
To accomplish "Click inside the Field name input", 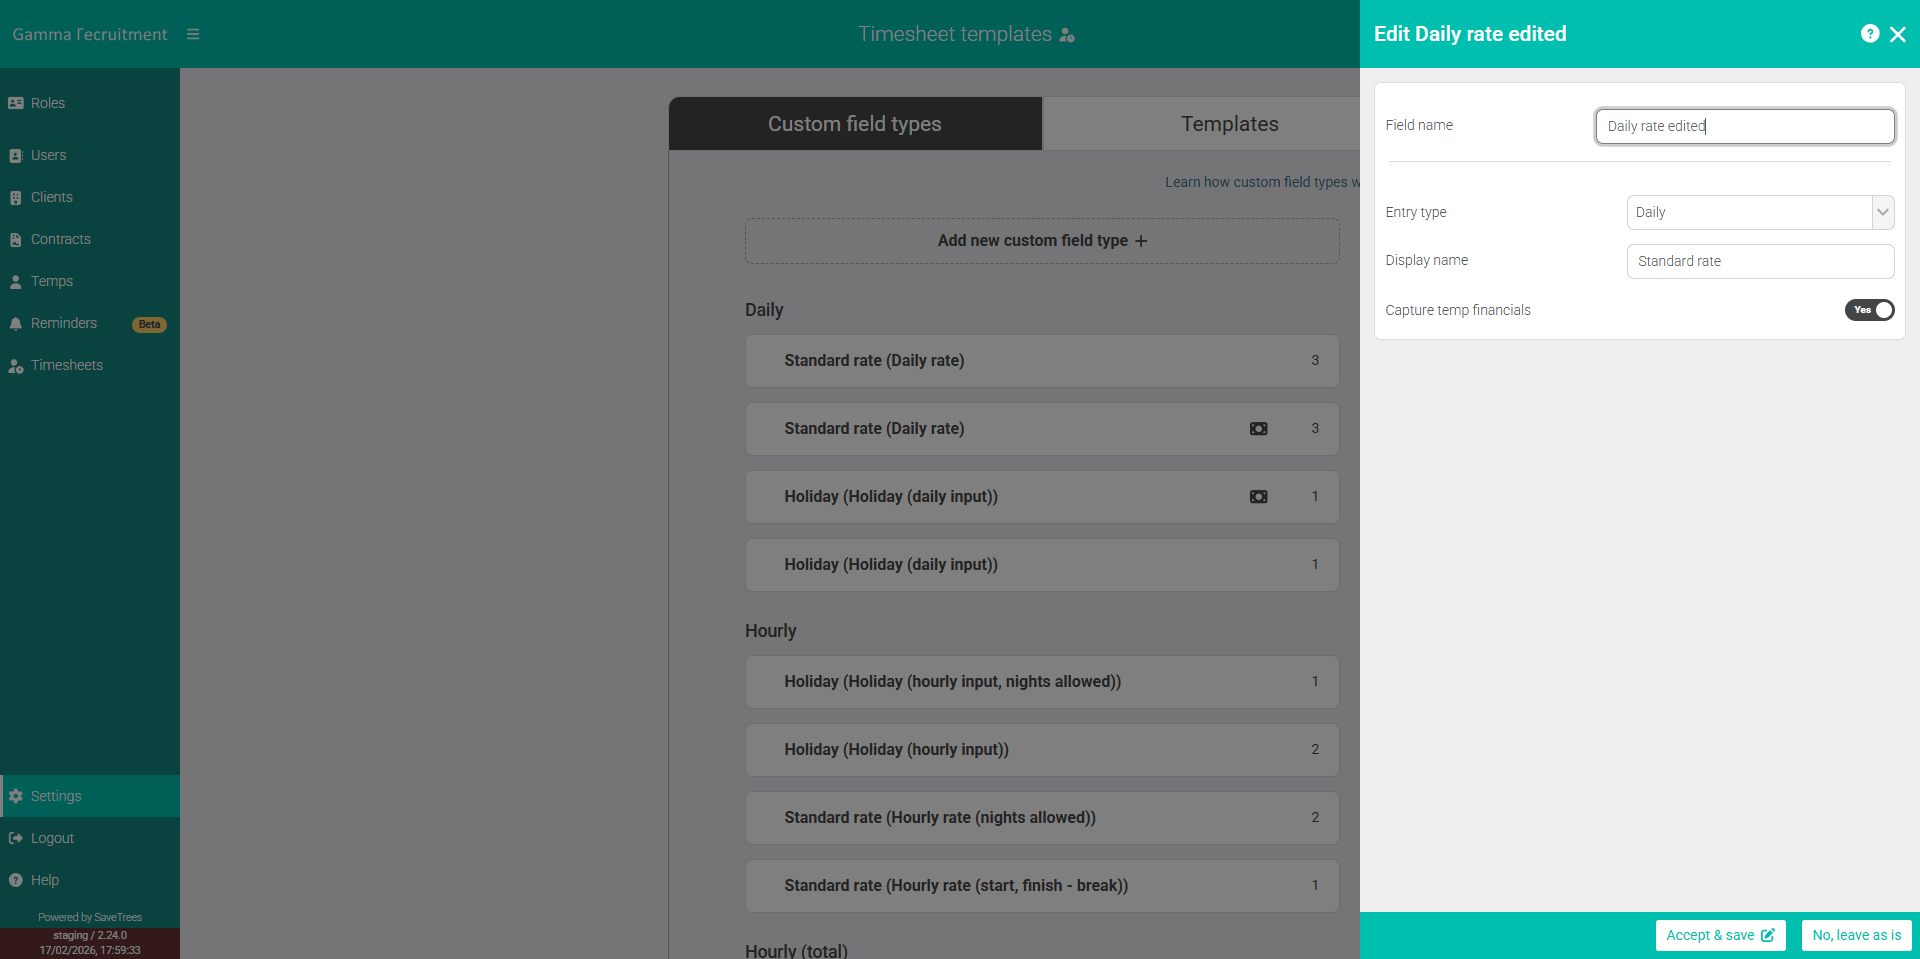I will [x=1744, y=126].
